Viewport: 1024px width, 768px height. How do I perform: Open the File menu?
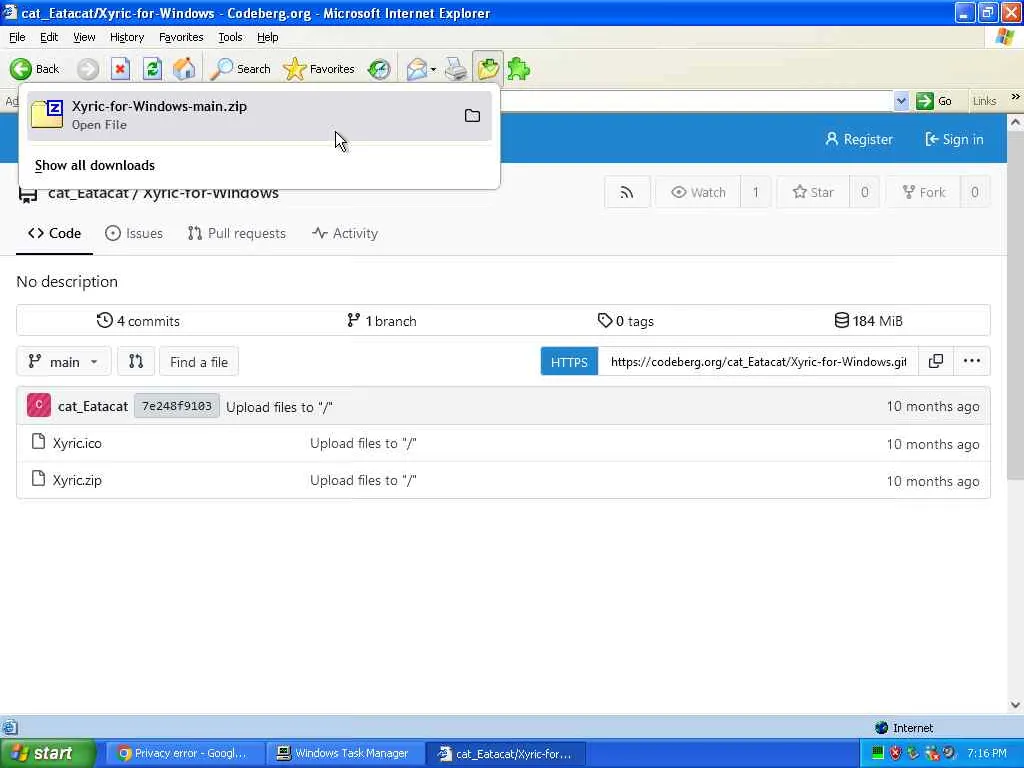pos(17,37)
